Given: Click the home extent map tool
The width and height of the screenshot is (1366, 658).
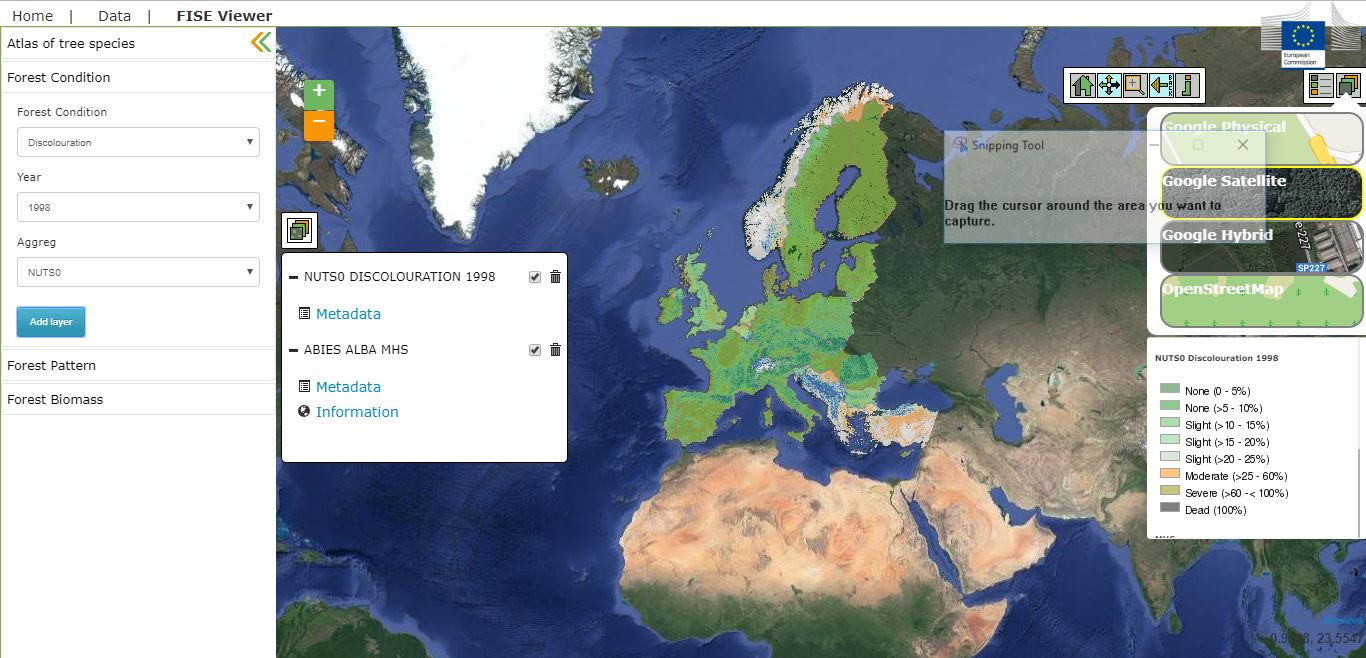Looking at the screenshot, I should (x=1083, y=86).
